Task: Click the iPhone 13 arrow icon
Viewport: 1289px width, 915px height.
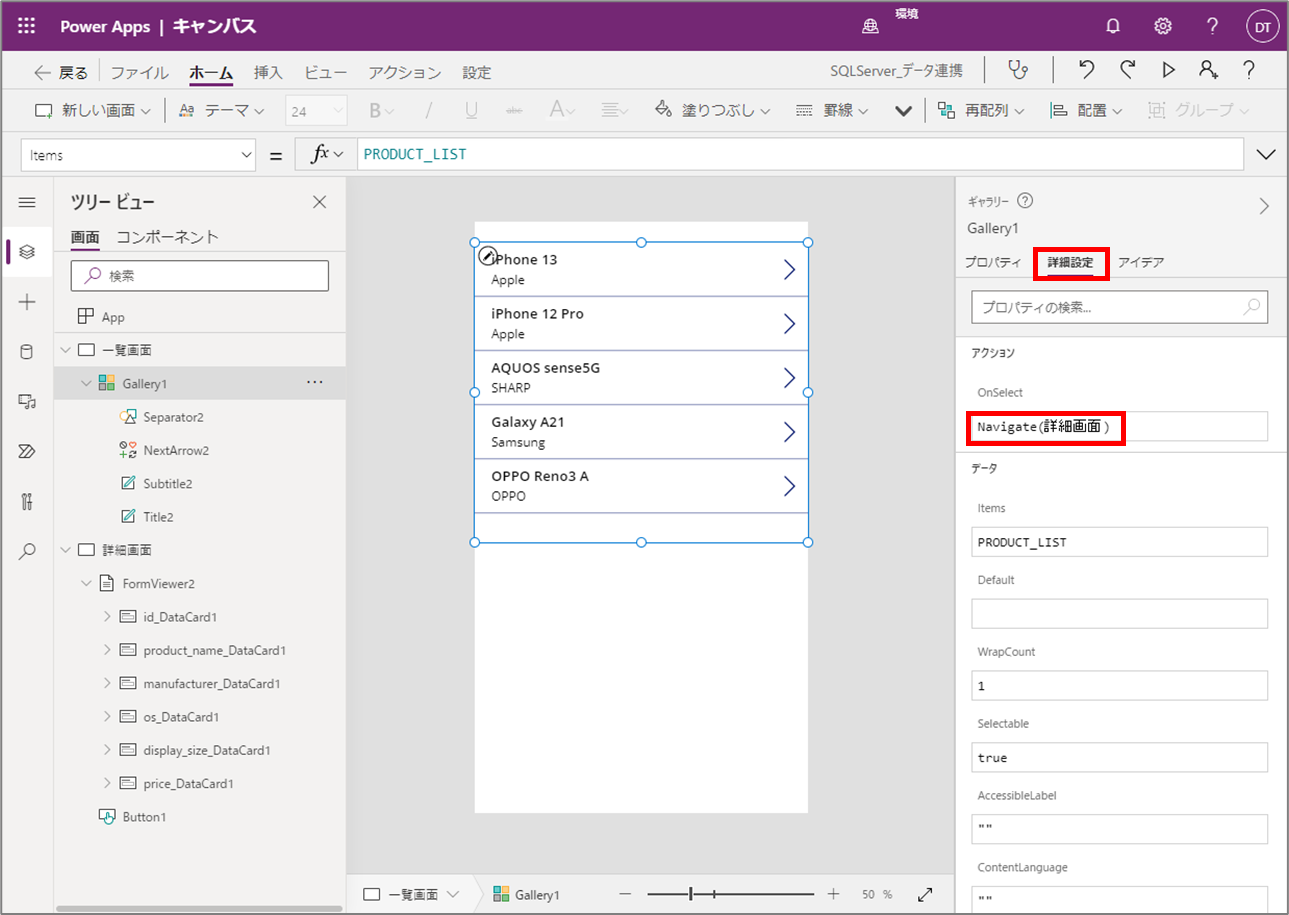Action: (x=789, y=270)
